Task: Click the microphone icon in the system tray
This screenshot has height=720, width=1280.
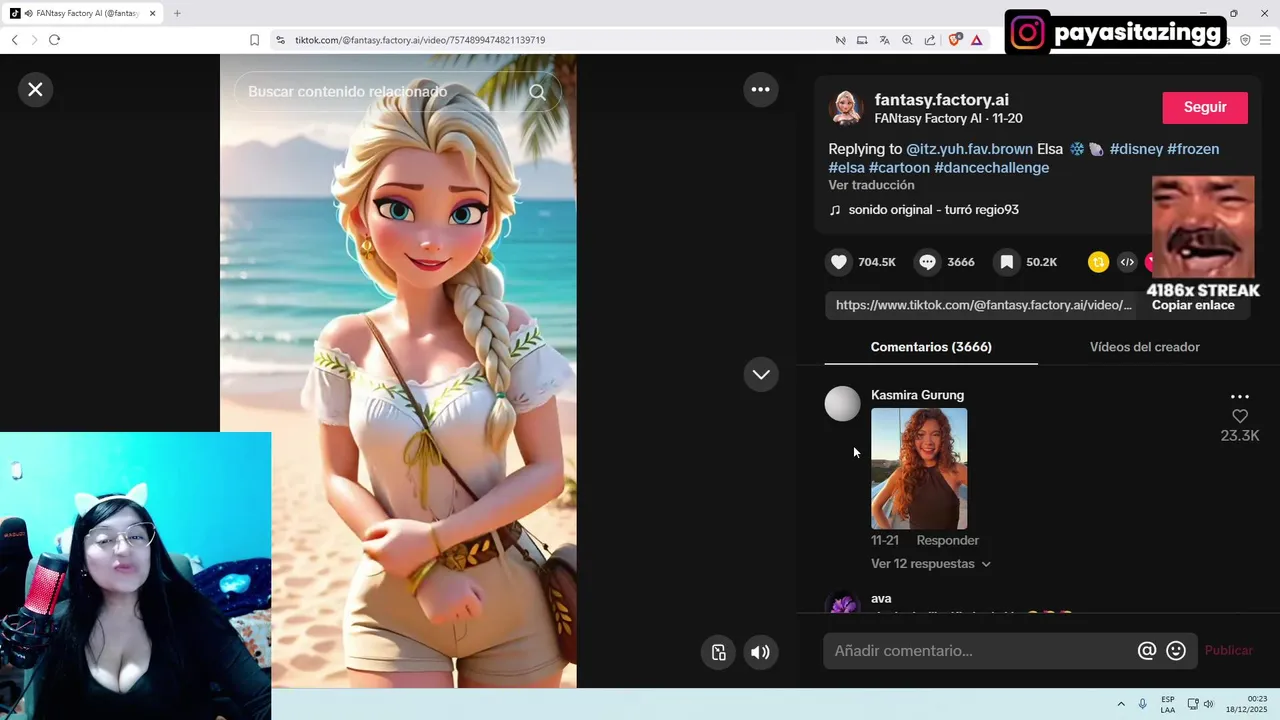Action: (1143, 704)
